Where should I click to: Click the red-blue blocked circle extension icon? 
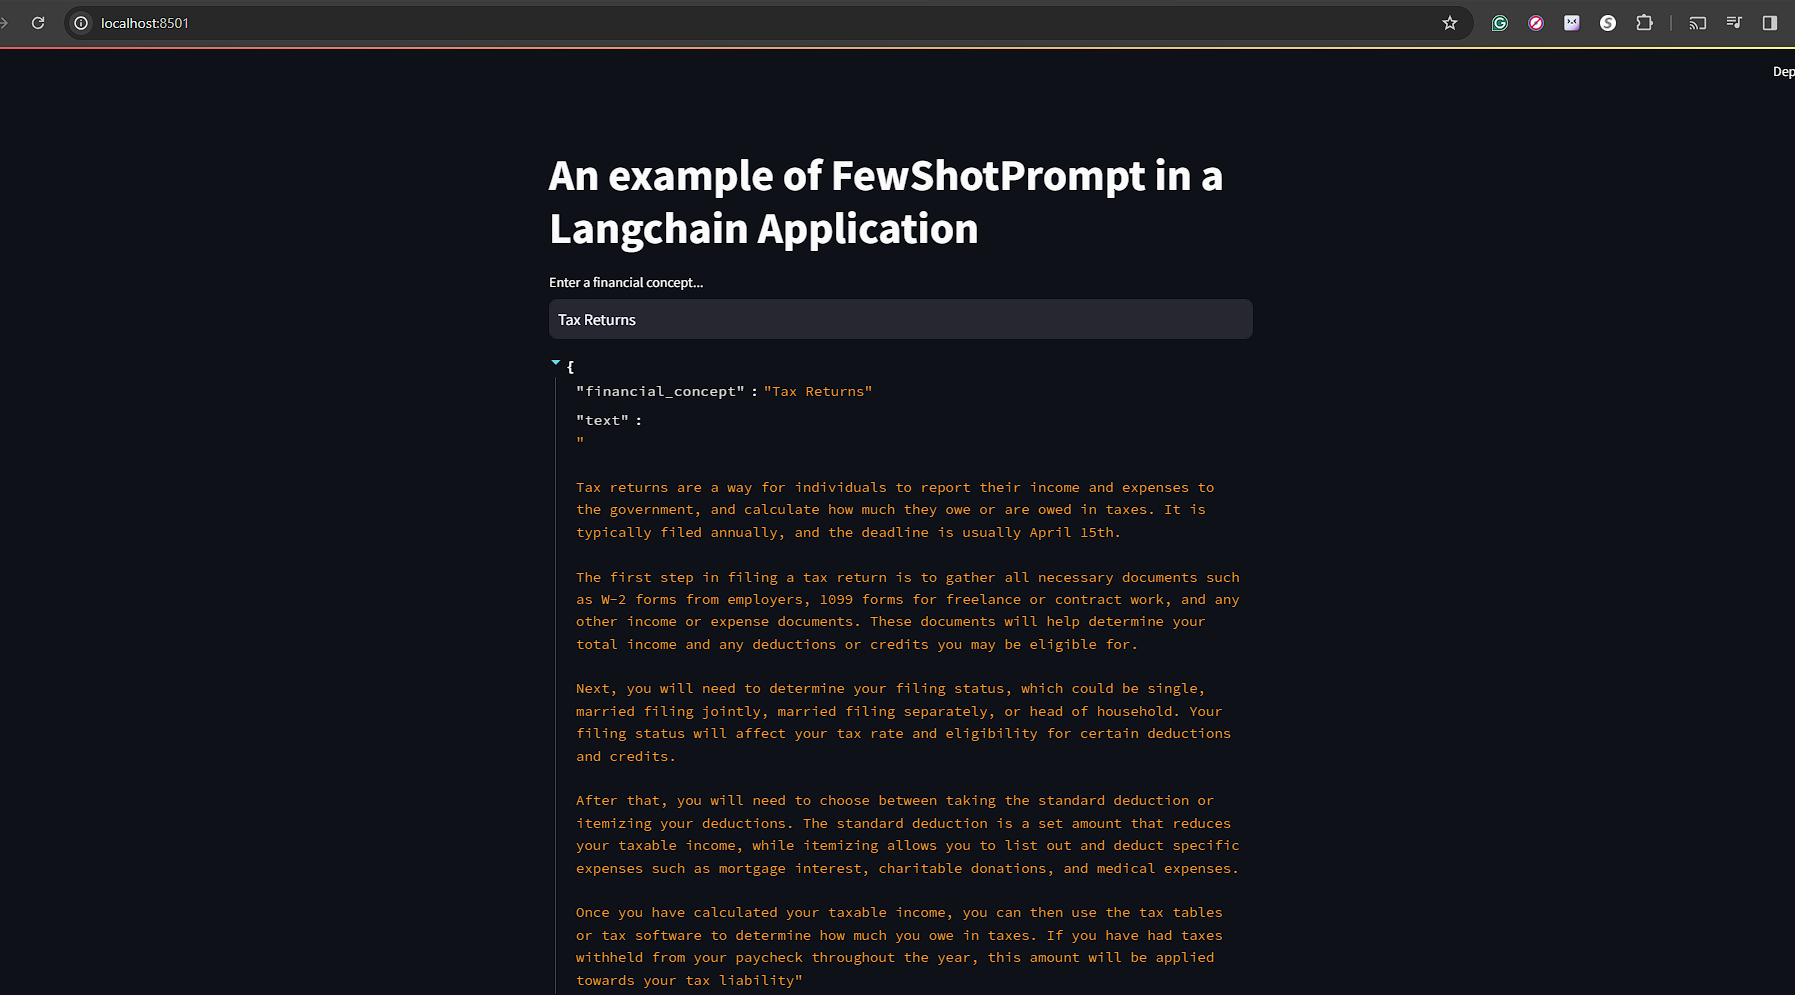coord(1536,23)
